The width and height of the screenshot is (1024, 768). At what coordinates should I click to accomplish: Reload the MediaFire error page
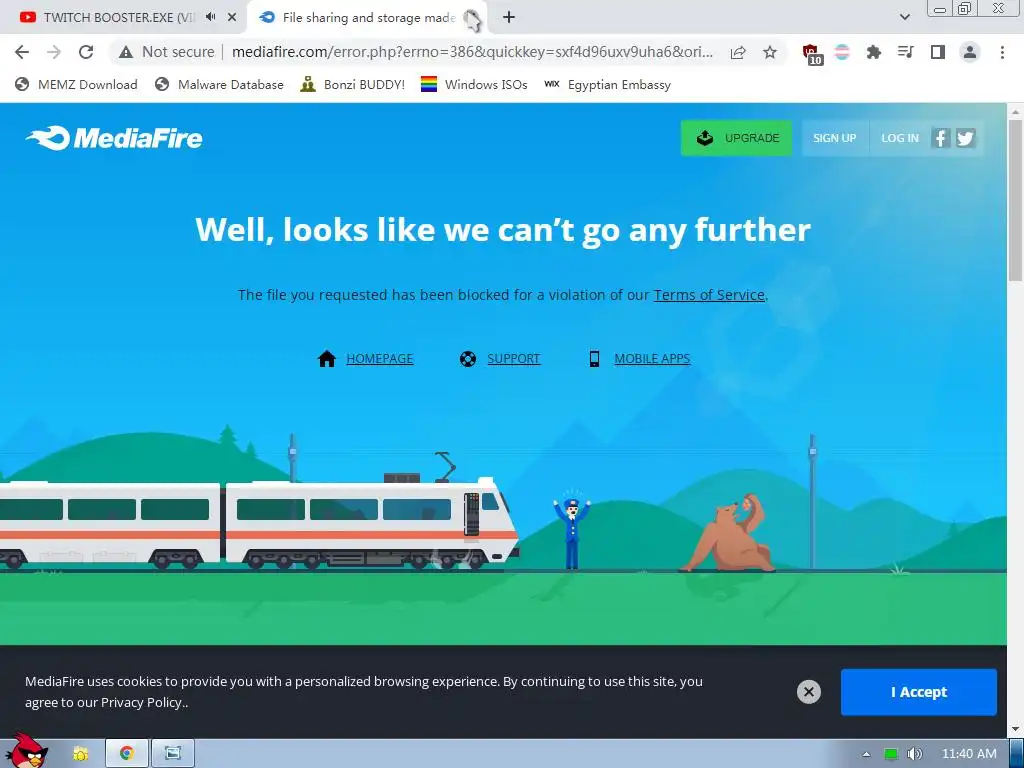click(x=86, y=52)
